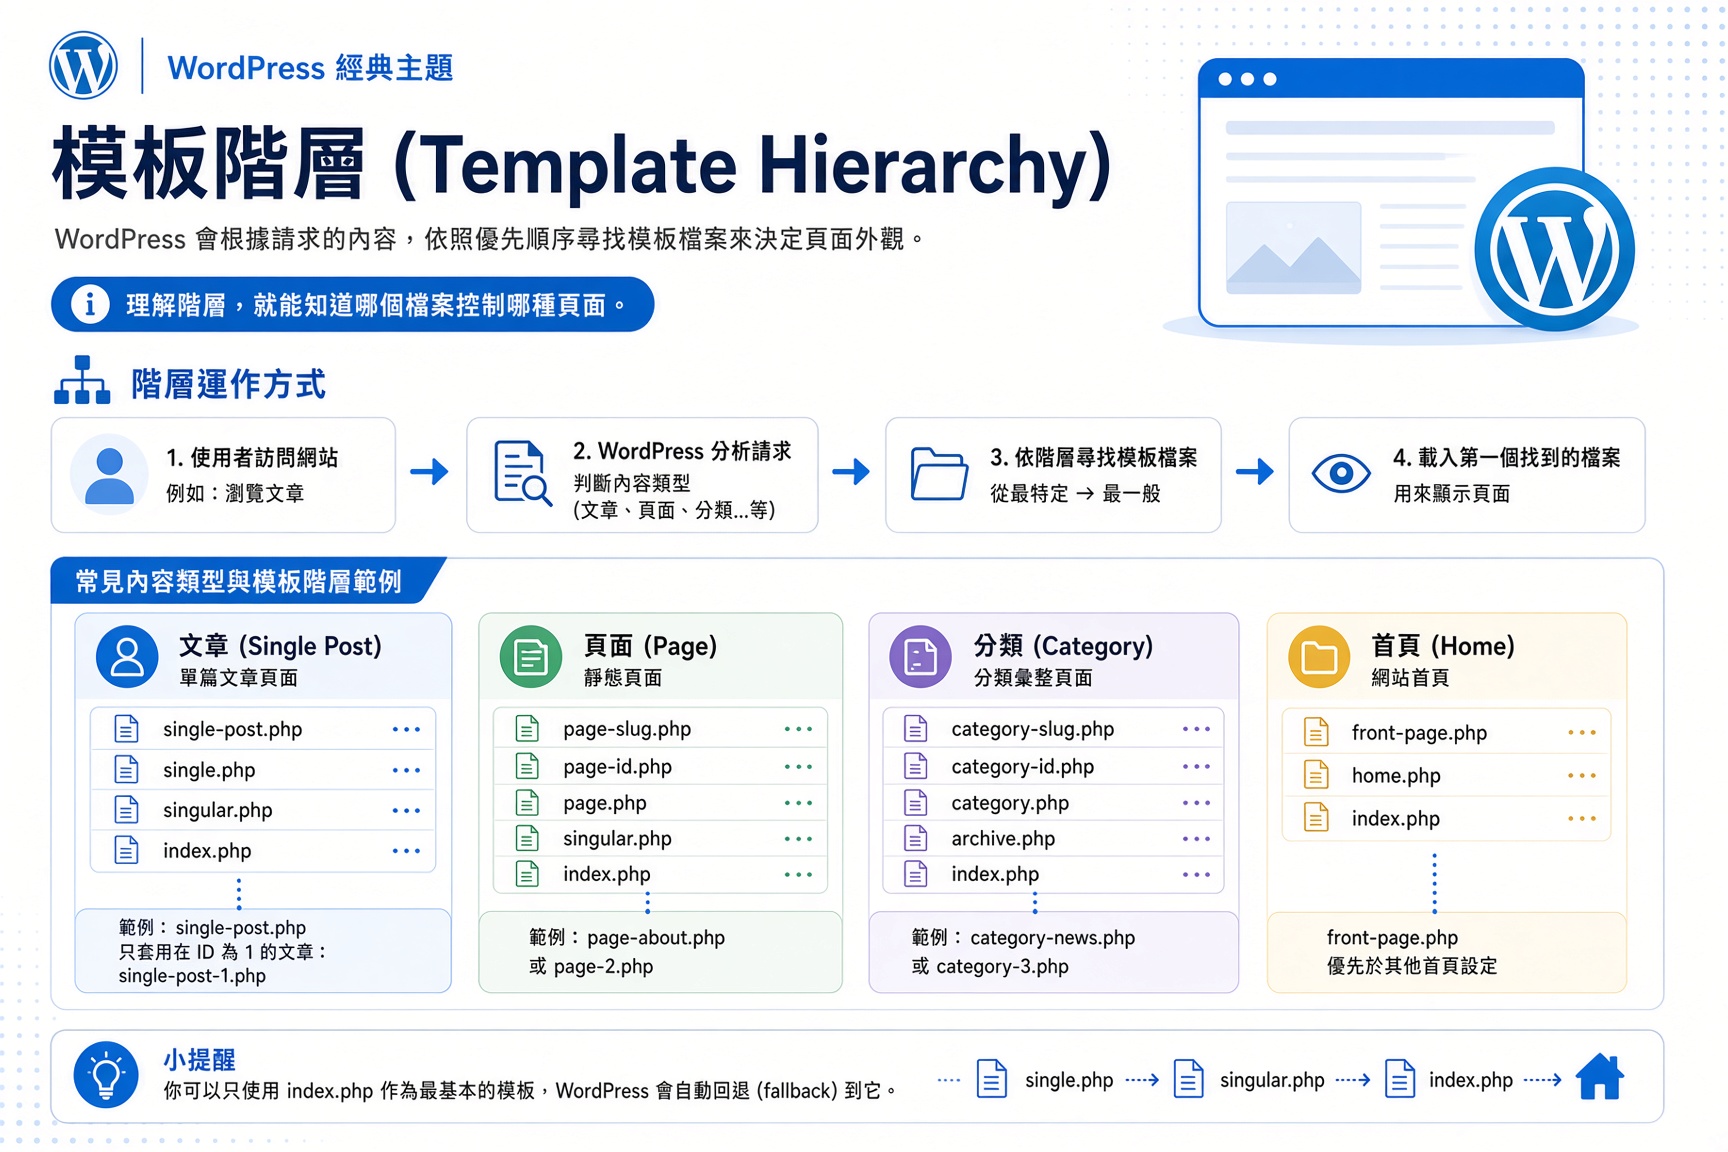Click the three dots beside category.php
1728x1152 pixels.
pos(1196,802)
